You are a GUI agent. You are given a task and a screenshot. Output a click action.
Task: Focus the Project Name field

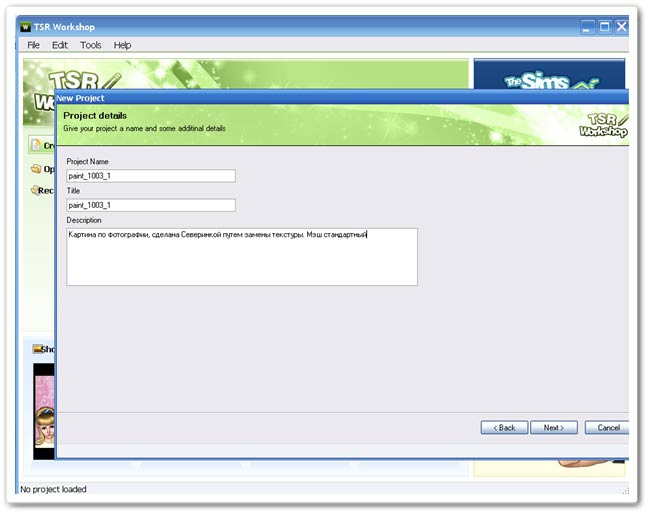[150, 176]
